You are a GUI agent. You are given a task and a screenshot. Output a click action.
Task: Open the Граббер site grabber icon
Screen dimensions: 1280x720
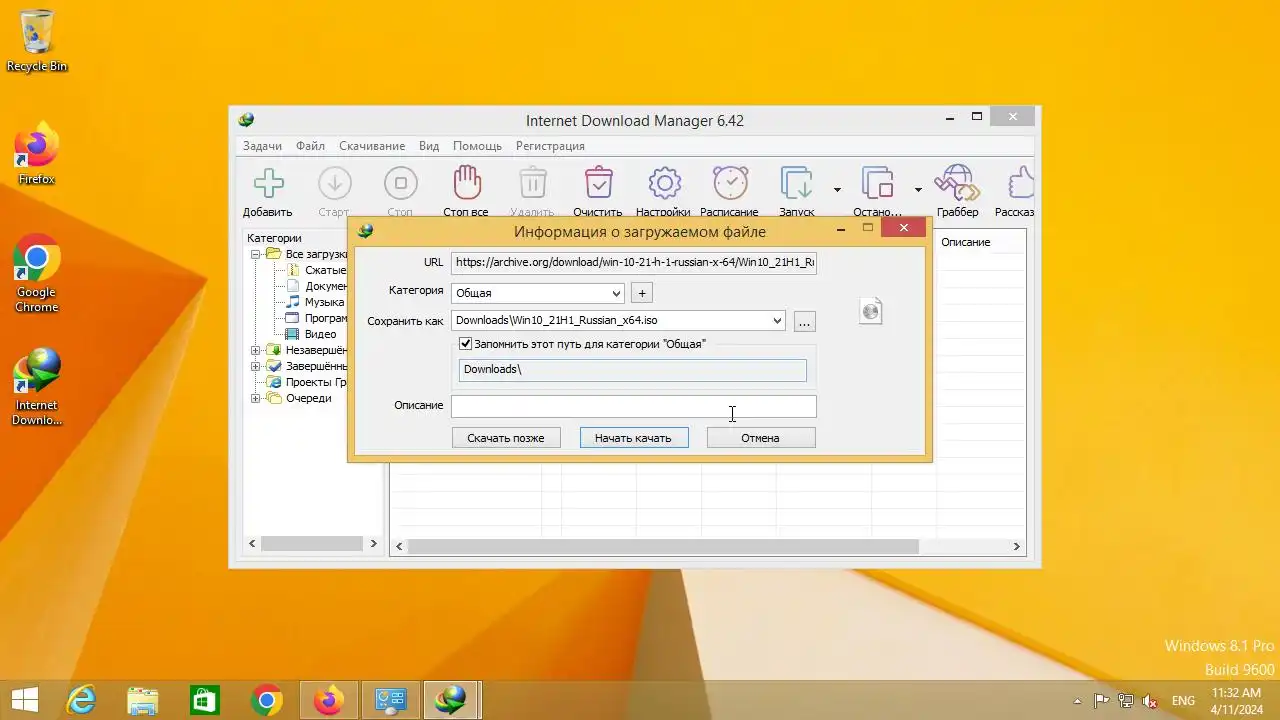click(x=957, y=184)
